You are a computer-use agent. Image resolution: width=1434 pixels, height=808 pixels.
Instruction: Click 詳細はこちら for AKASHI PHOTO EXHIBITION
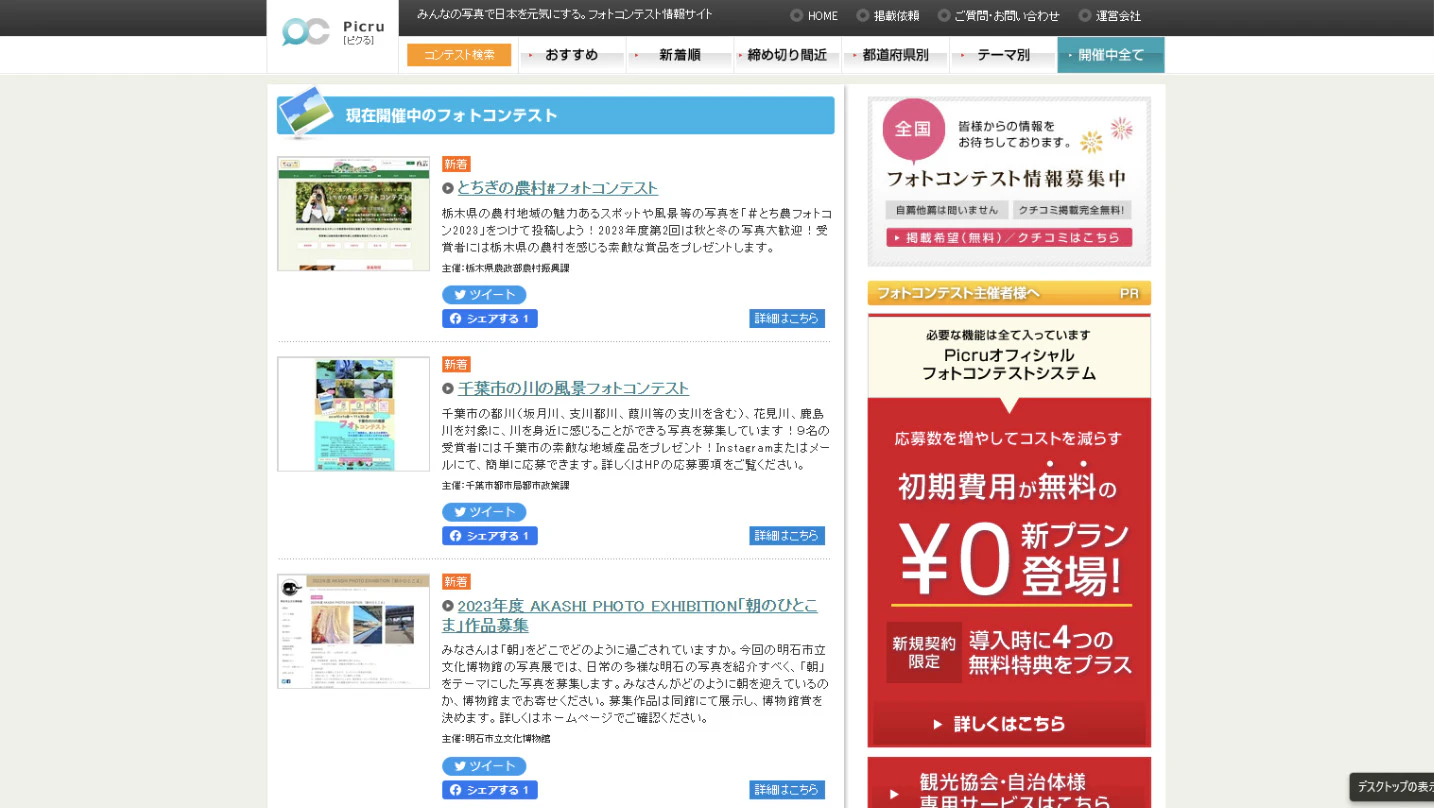pos(787,790)
